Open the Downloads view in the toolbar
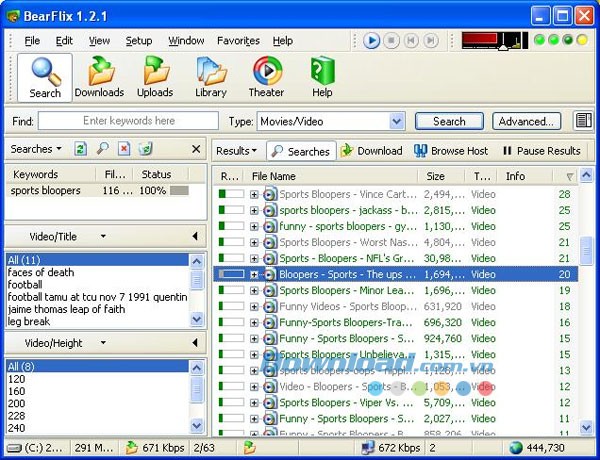The width and height of the screenshot is (600, 460). 99,77
